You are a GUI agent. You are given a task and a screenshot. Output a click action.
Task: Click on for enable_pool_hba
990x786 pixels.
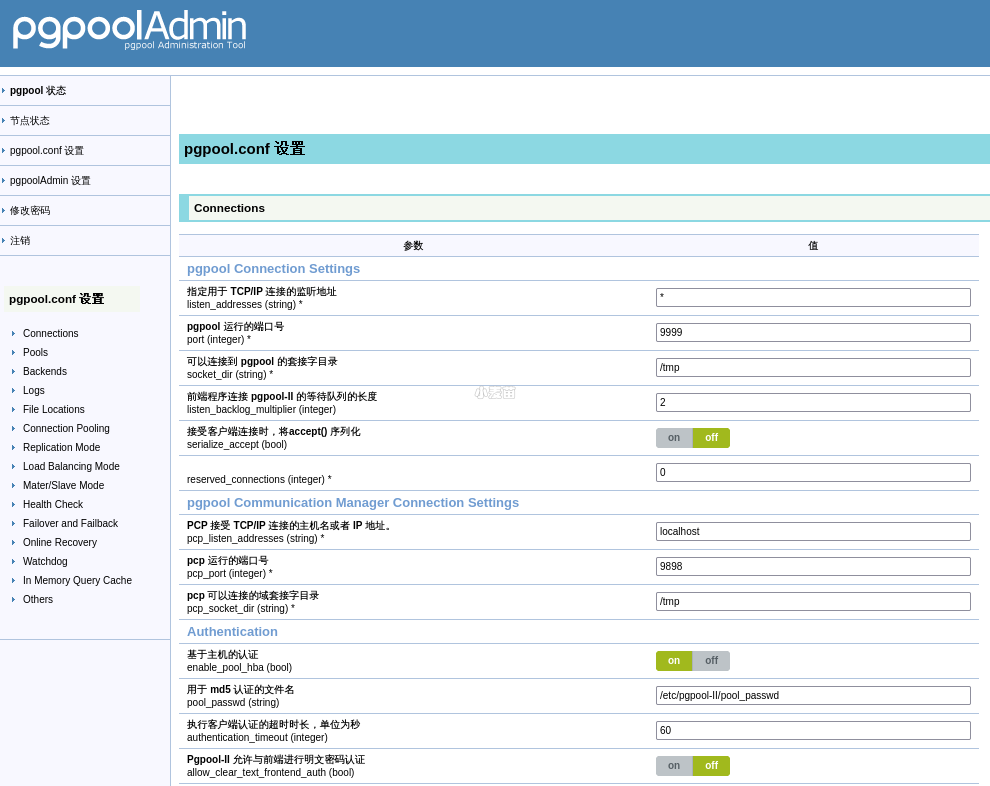tap(674, 660)
